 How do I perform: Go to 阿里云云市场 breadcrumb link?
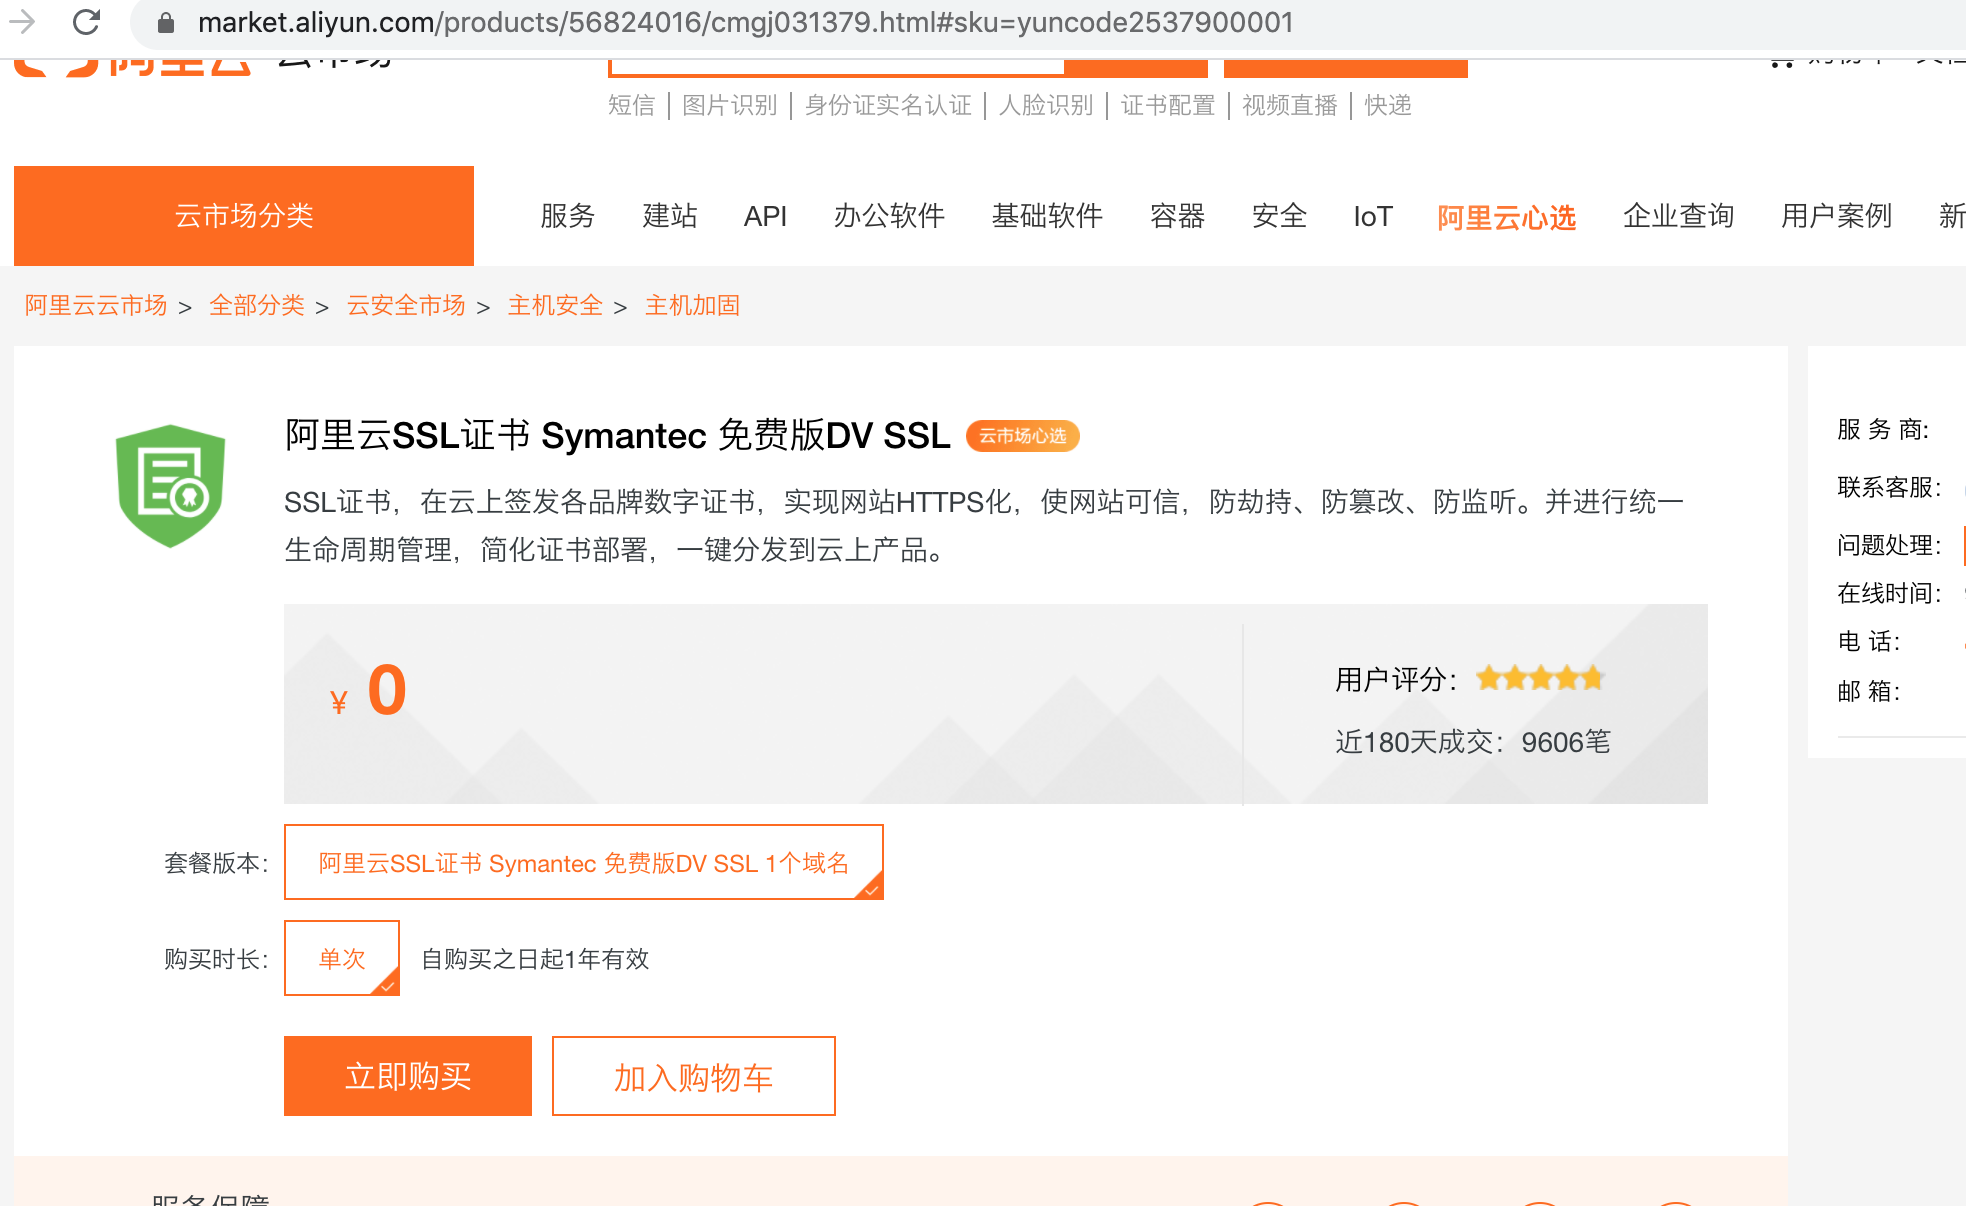96,305
